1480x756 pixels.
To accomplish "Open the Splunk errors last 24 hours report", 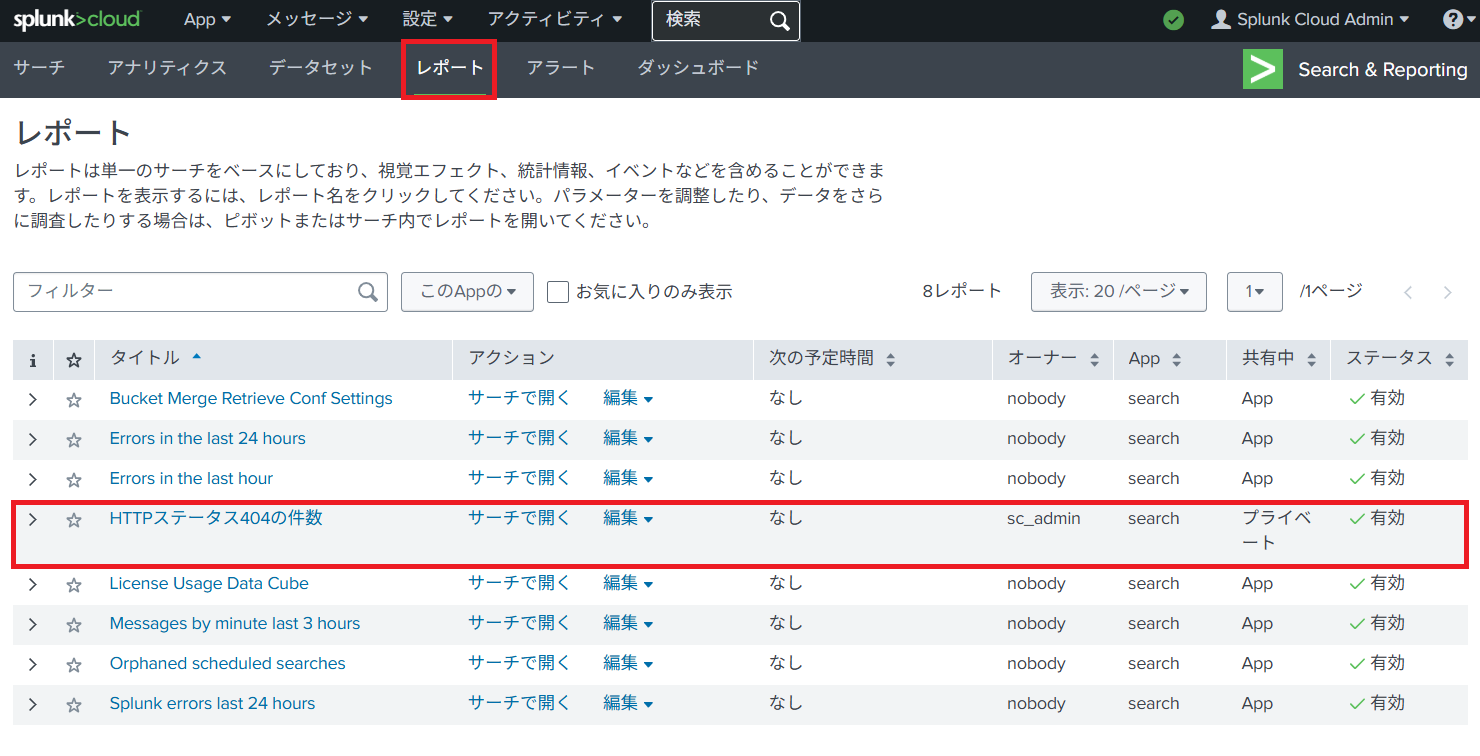I will tap(212, 704).
